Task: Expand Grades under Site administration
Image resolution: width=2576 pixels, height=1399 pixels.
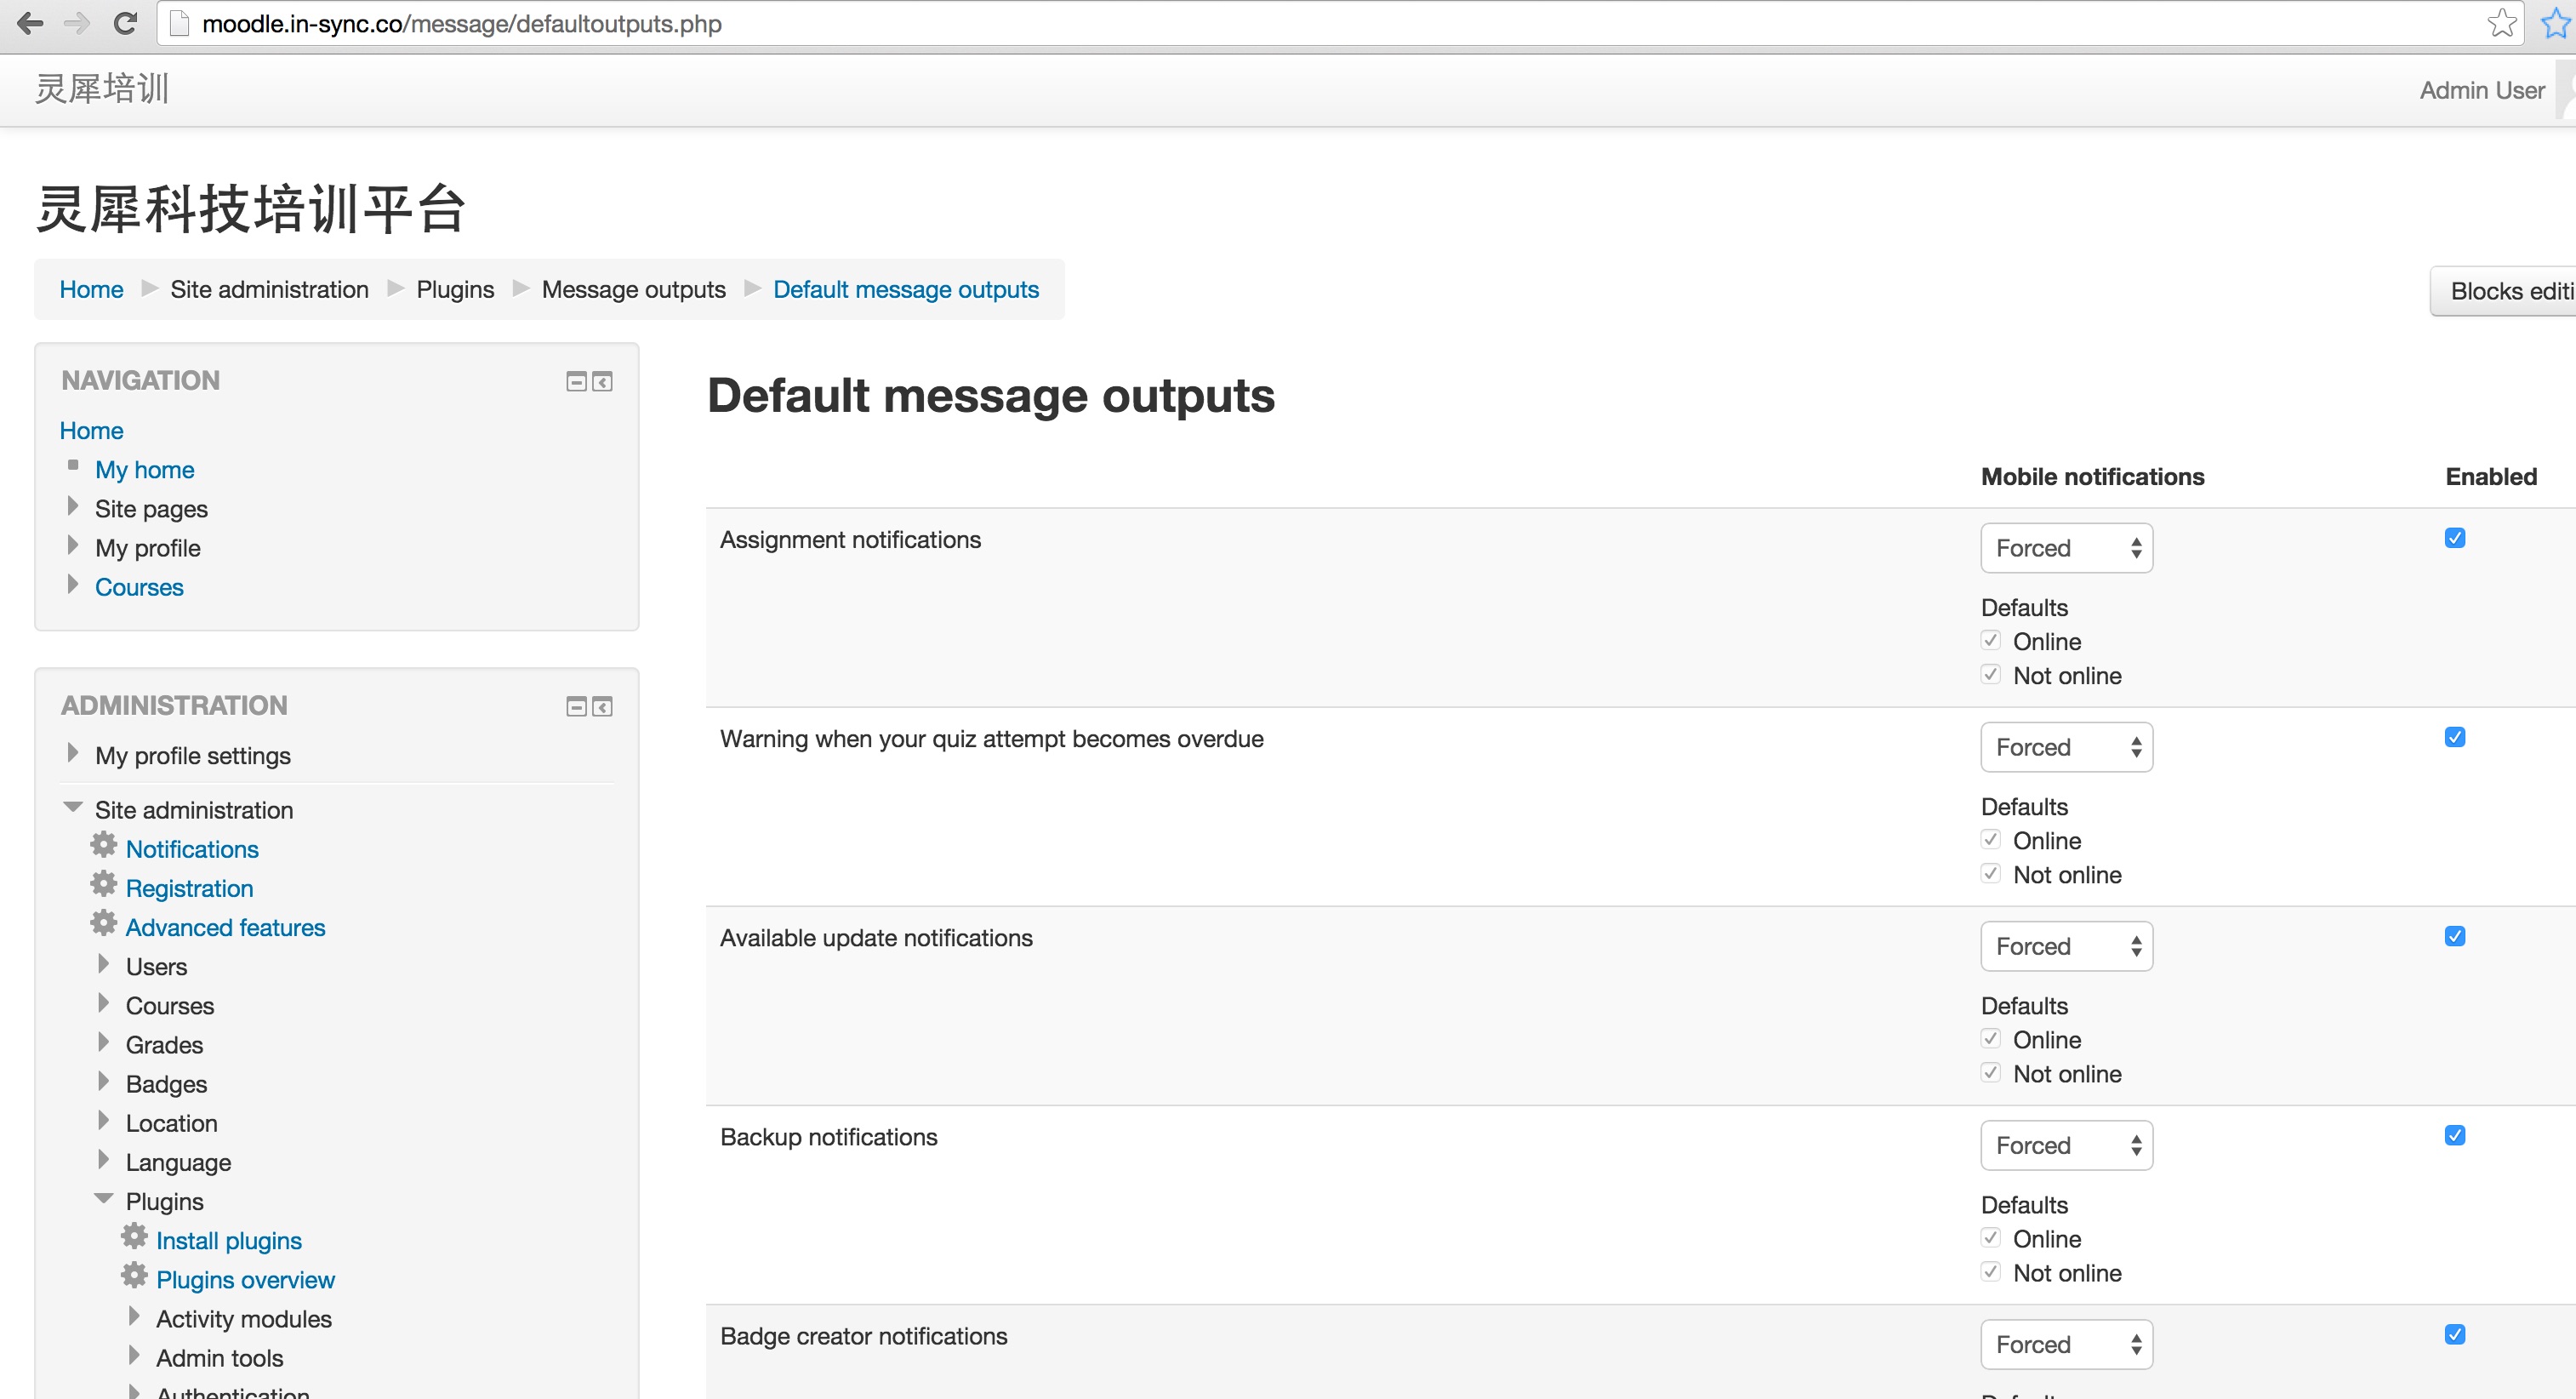Action: 103,1042
